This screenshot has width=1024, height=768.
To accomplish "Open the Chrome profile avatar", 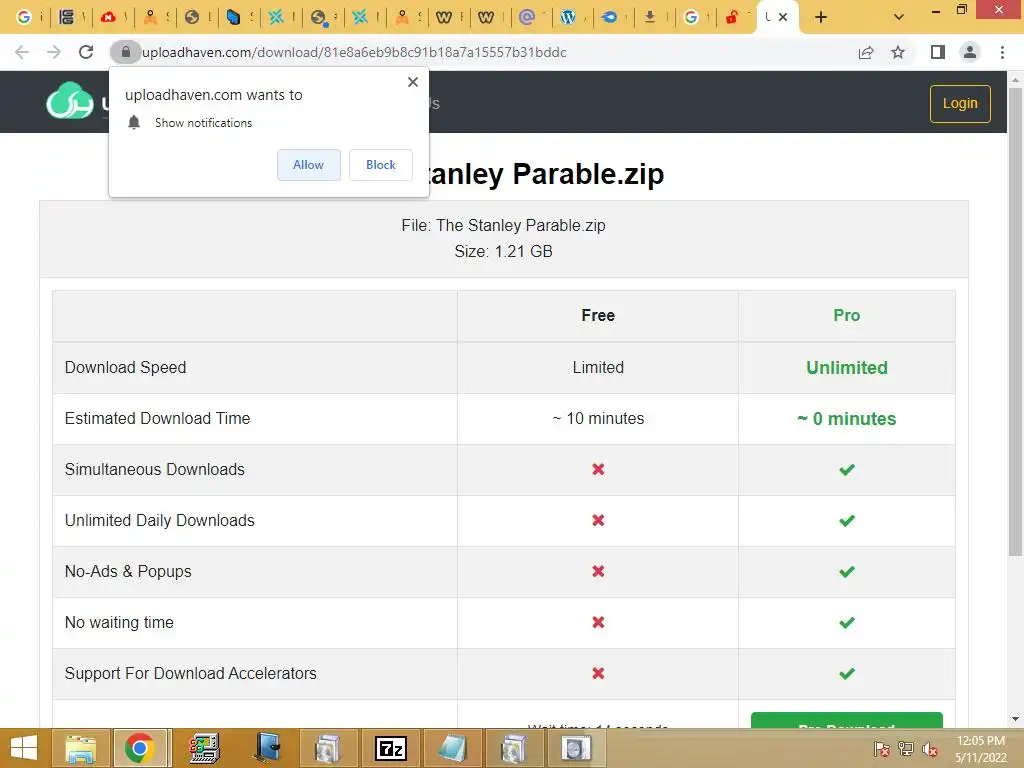I will click(970, 52).
